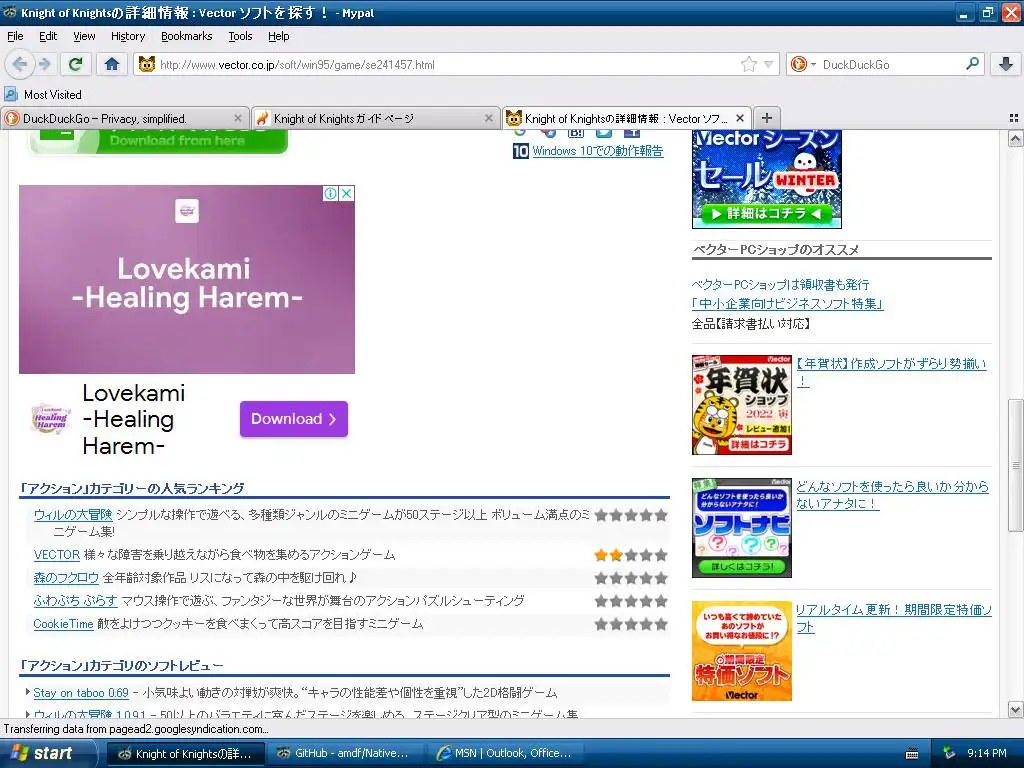Click the scrollbar up arrow

click(x=1015, y=138)
